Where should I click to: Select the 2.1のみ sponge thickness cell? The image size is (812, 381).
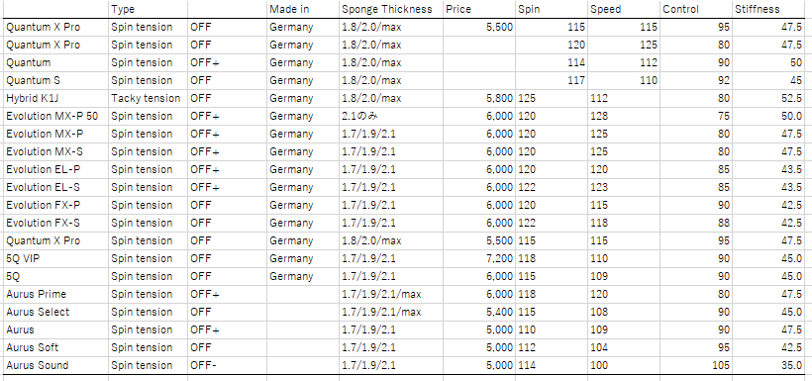tap(391, 116)
